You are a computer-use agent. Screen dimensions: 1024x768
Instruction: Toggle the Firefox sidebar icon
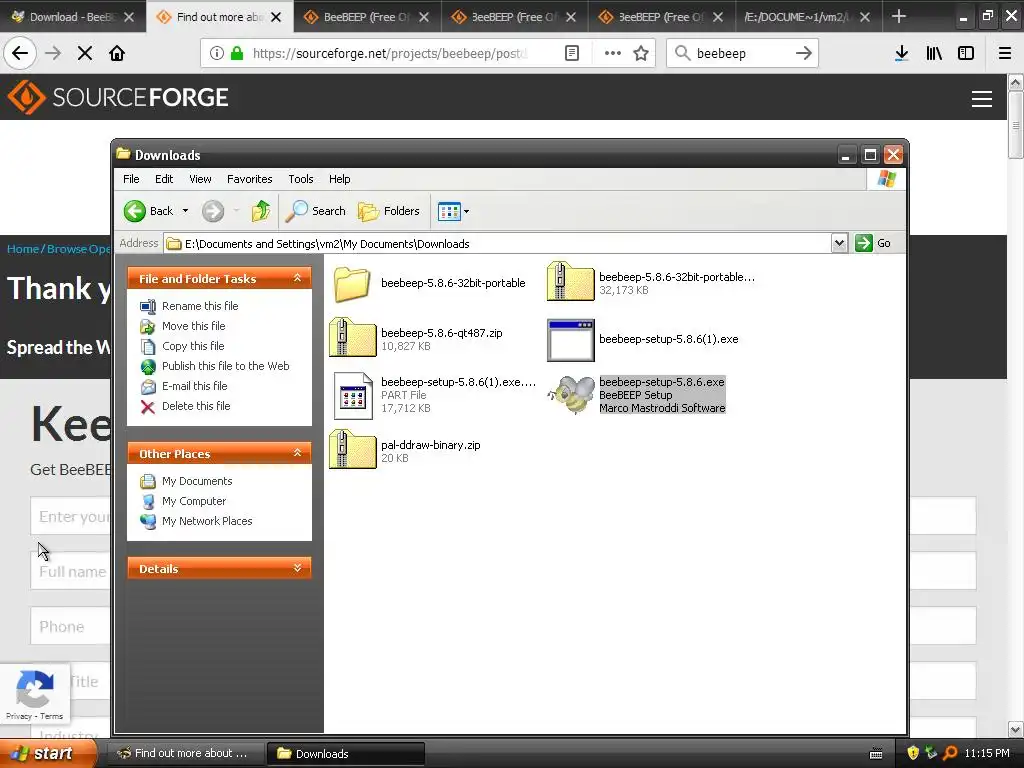966,53
